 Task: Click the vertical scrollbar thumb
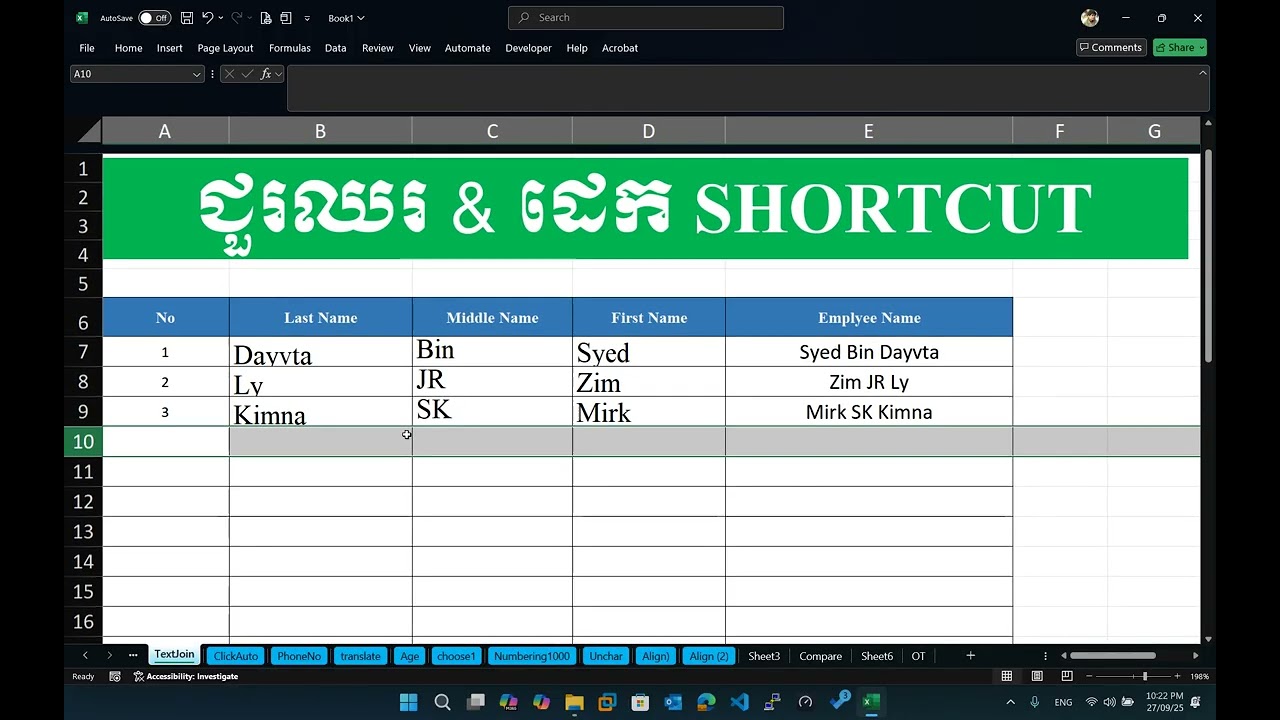point(1208,255)
